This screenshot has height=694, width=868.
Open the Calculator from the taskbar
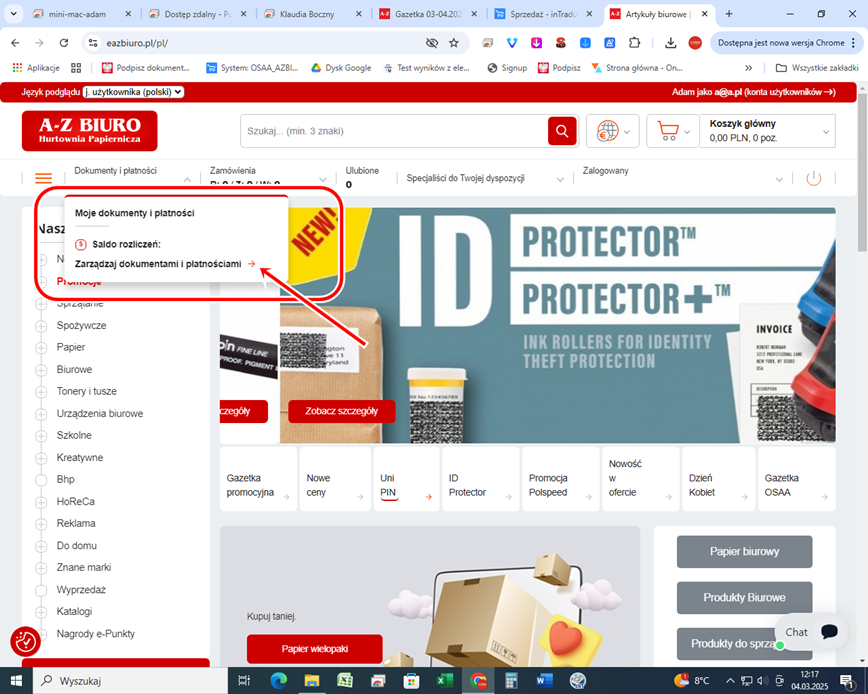511,681
